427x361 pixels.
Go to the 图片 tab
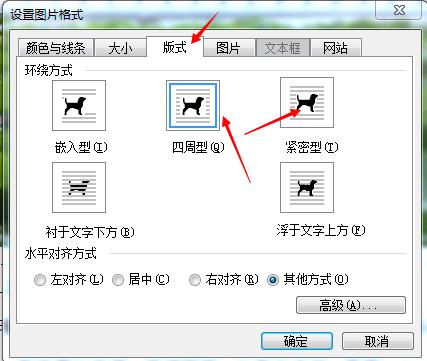click(x=229, y=48)
